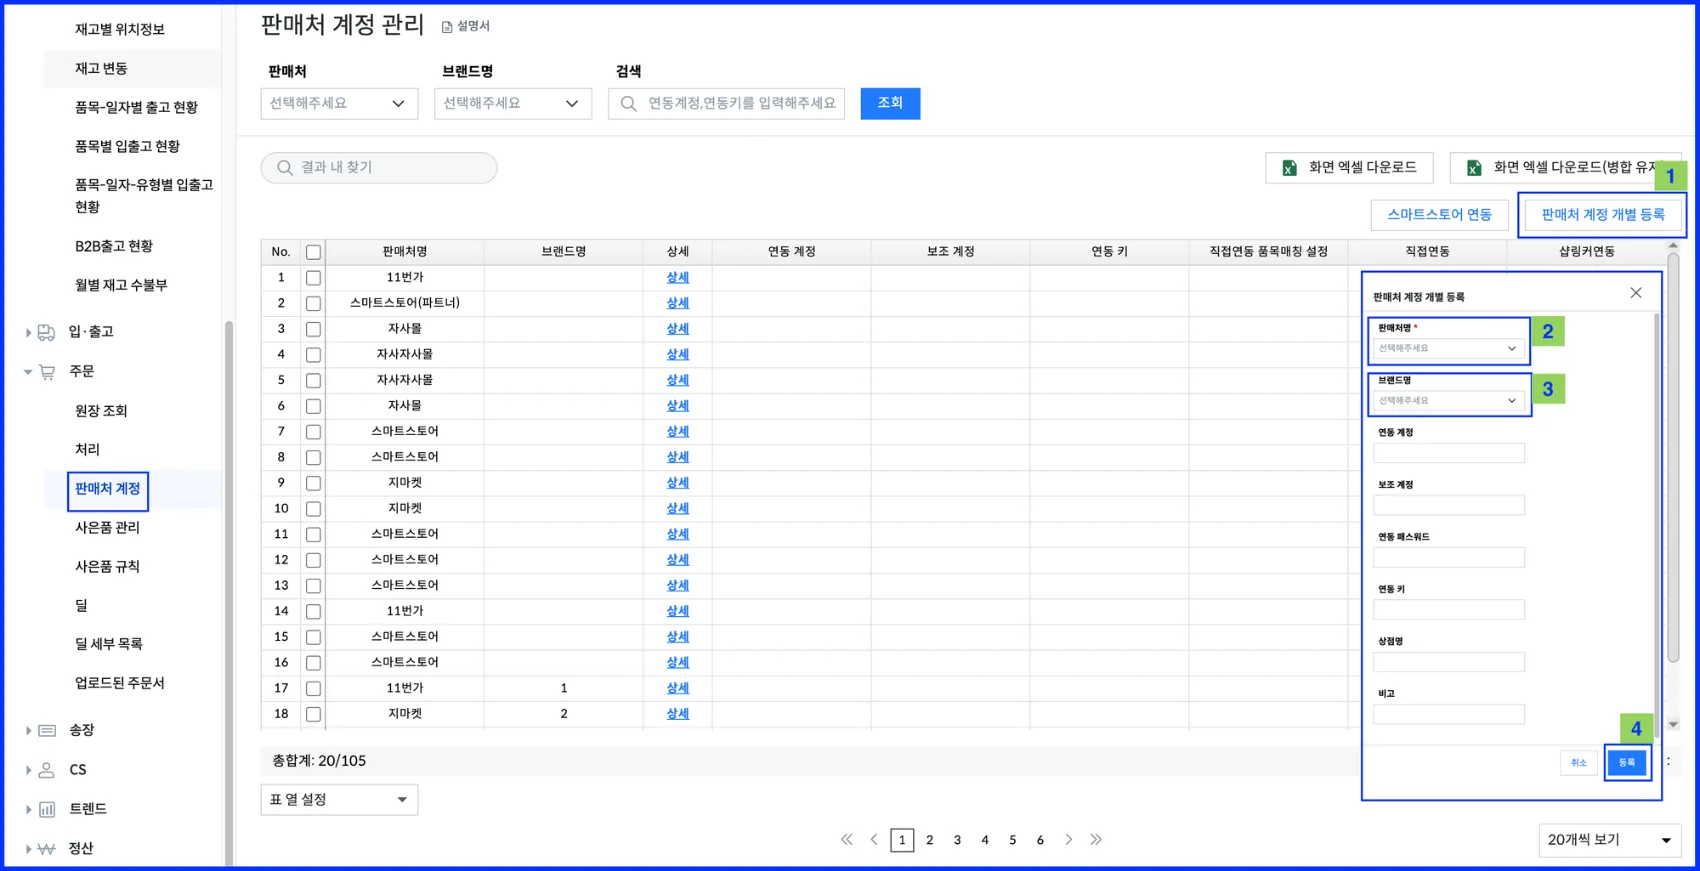1700x871 pixels.
Task: Go to the next page arrow
Action: tap(1068, 840)
